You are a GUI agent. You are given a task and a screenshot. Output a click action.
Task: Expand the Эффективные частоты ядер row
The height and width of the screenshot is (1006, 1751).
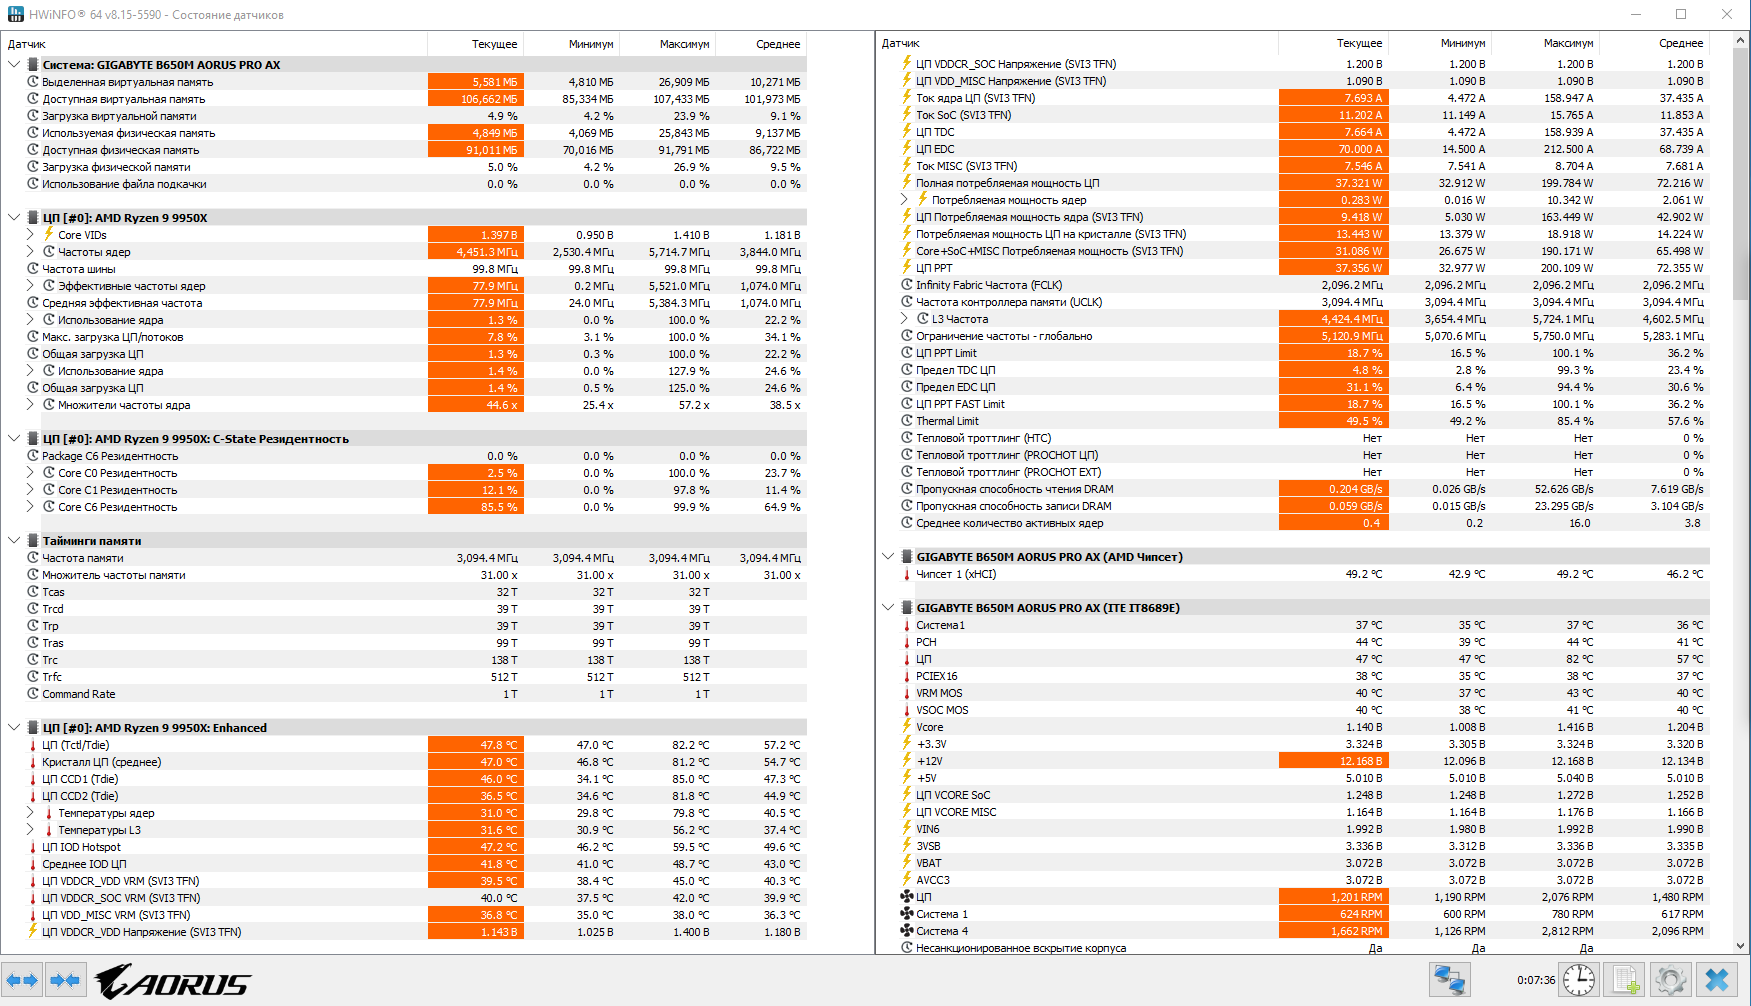[x=30, y=286]
